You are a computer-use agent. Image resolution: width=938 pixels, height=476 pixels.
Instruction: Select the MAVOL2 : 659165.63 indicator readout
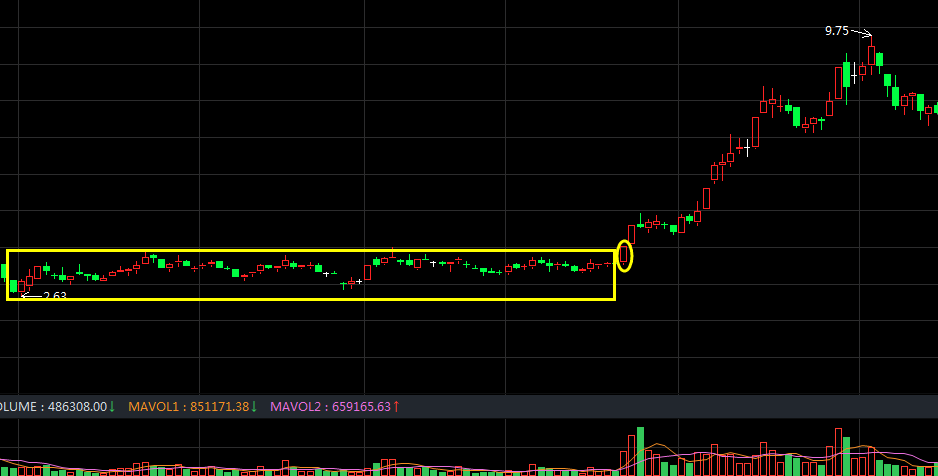(330, 407)
